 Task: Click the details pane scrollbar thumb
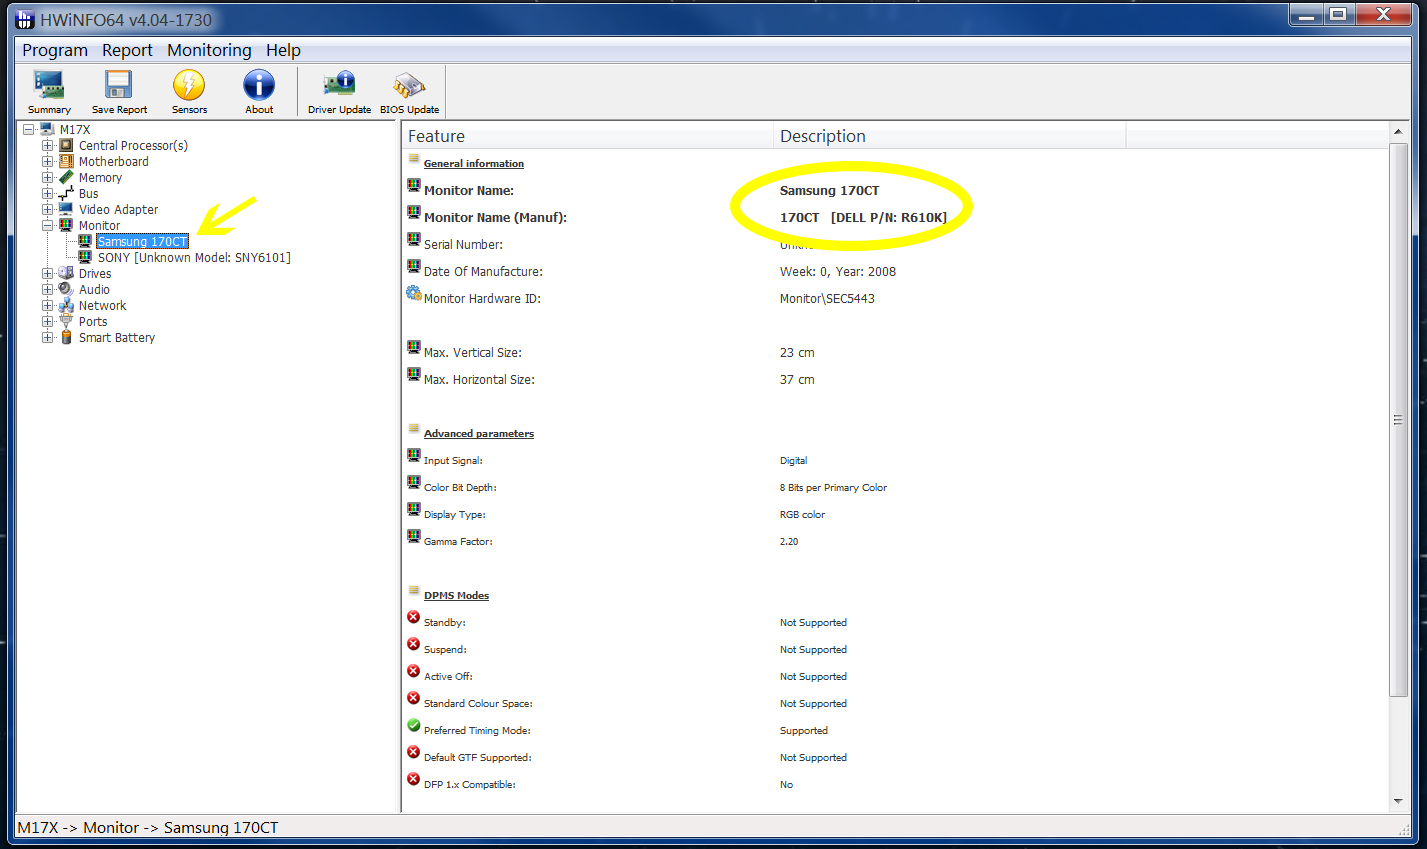pyautogui.click(x=1397, y=420)
